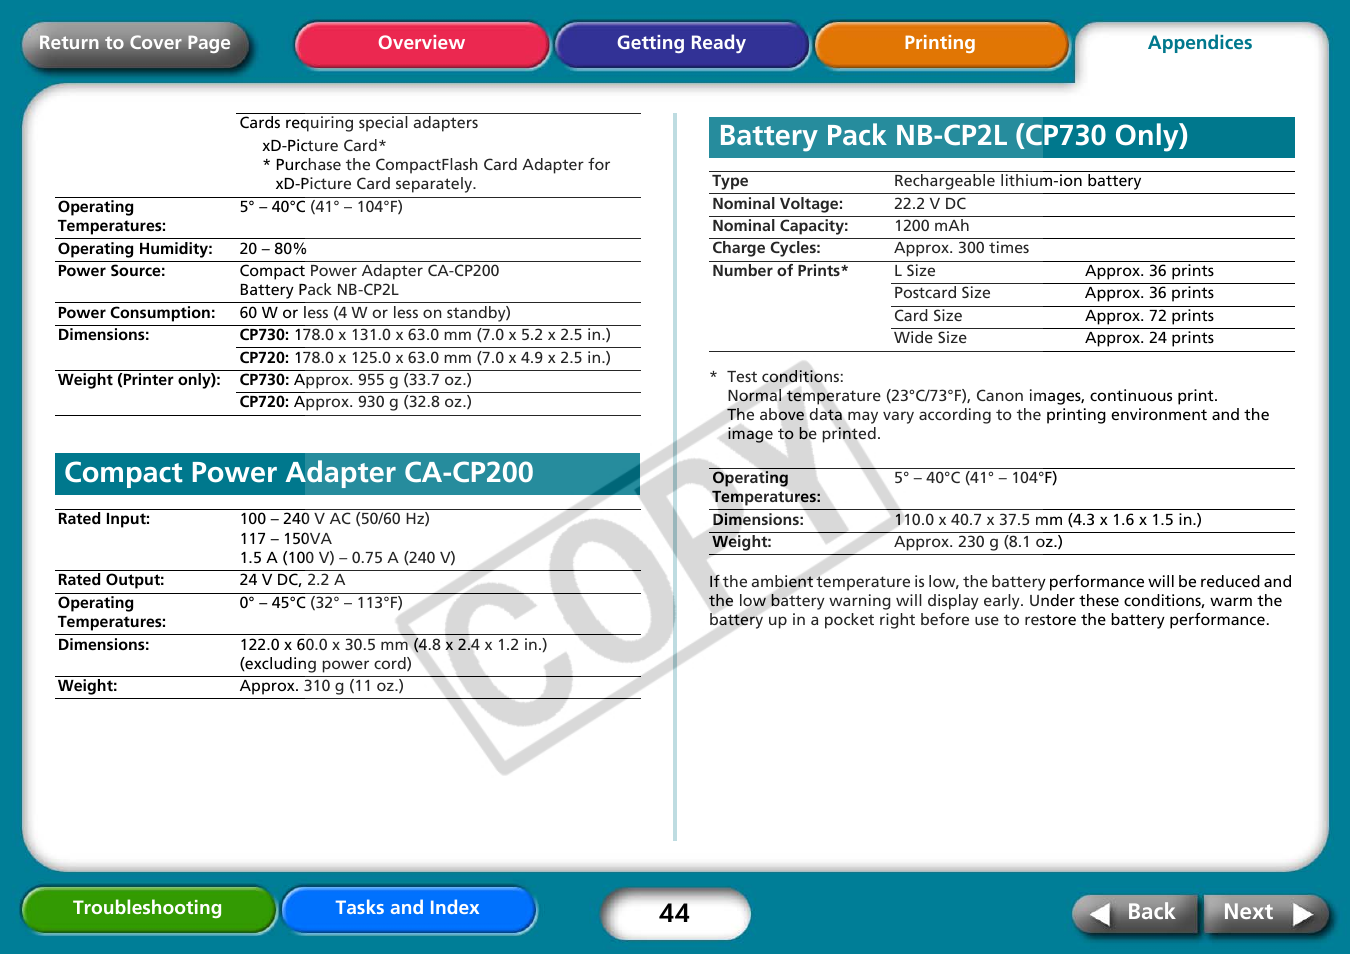This screenshot has height=954, width=1351.
Task: Click adapter weight 'Approx. 310 g (11 oz.)'
Action: pyautogui.click(x=321, y=686)
